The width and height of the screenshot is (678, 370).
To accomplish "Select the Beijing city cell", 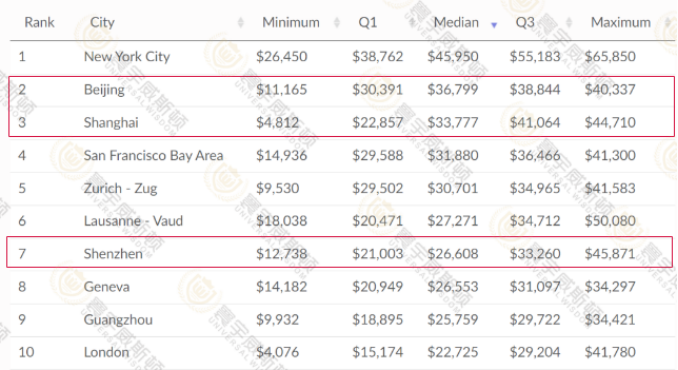I will pyautogui.click(x=104, y=89).
